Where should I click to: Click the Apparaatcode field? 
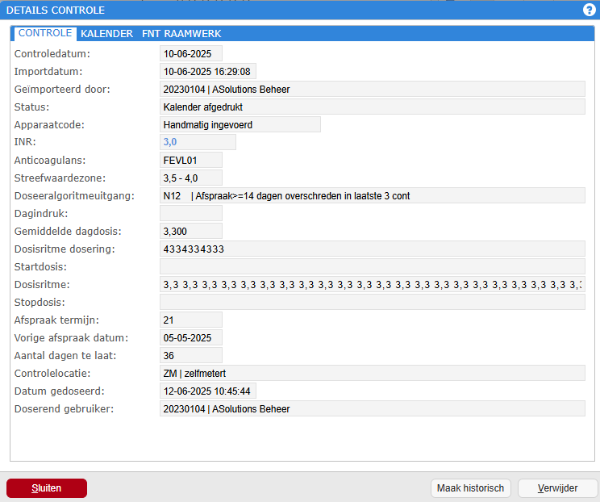[240, 125]
